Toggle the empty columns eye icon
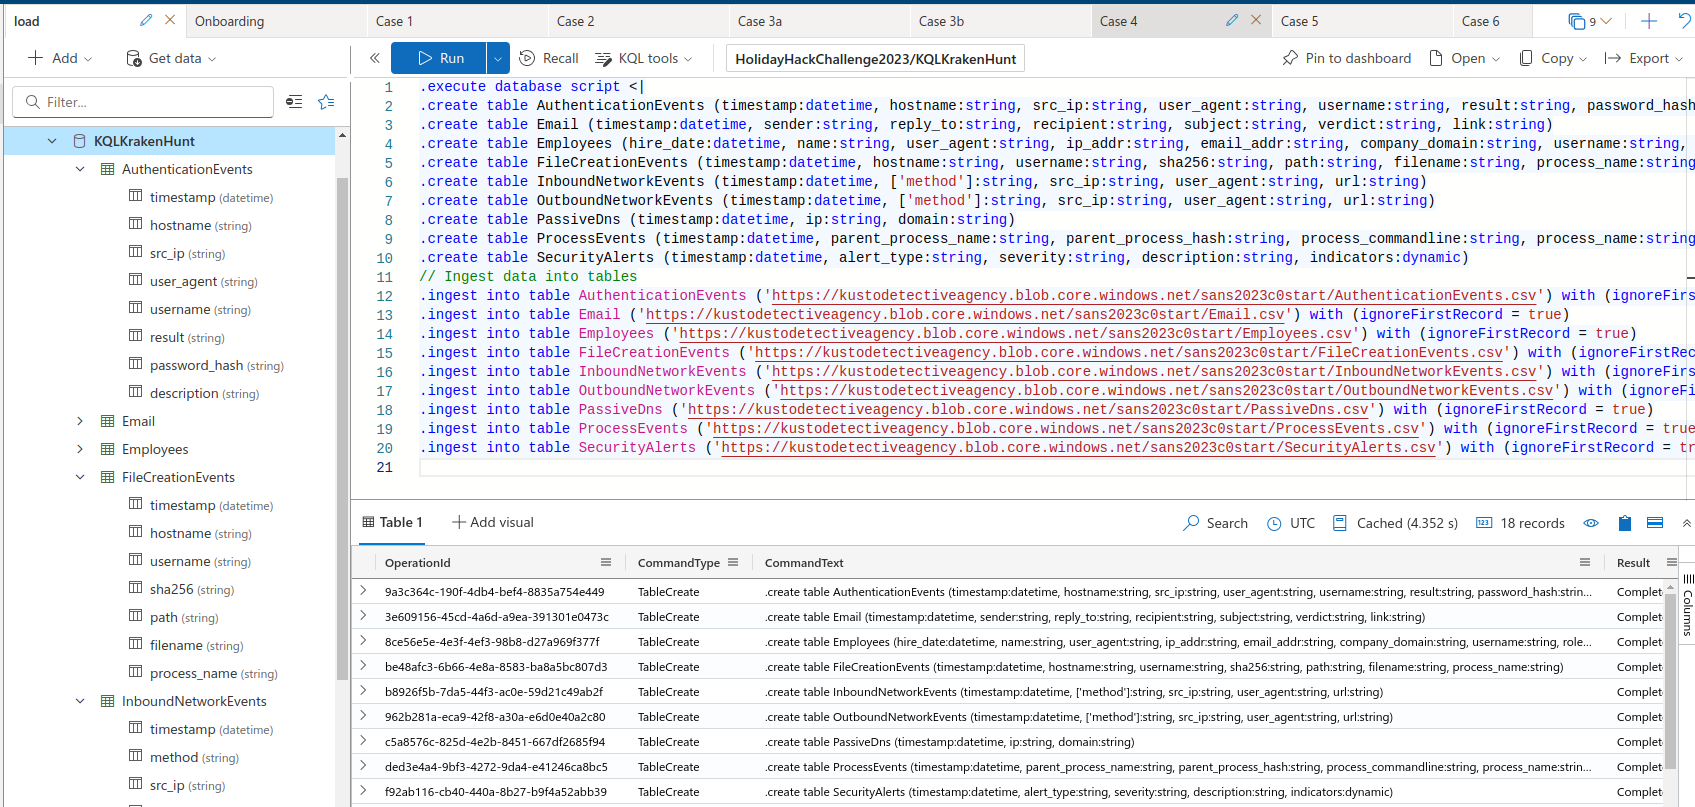The image size is (1695, 807). (x=1591, y=522)
